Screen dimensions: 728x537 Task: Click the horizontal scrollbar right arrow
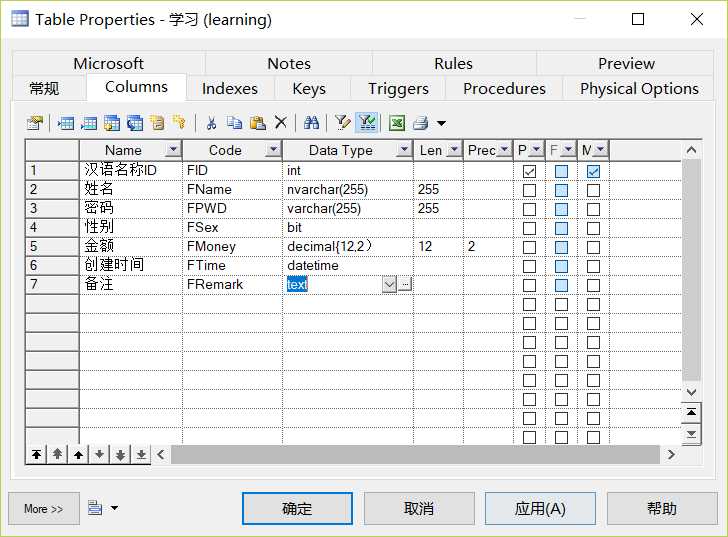click(671, 454)
